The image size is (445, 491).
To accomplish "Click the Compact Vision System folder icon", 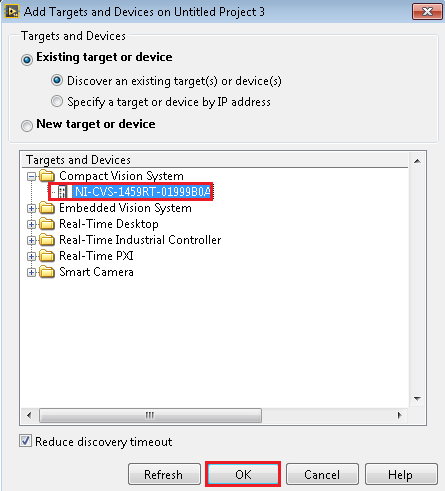I will pos(47,176).
